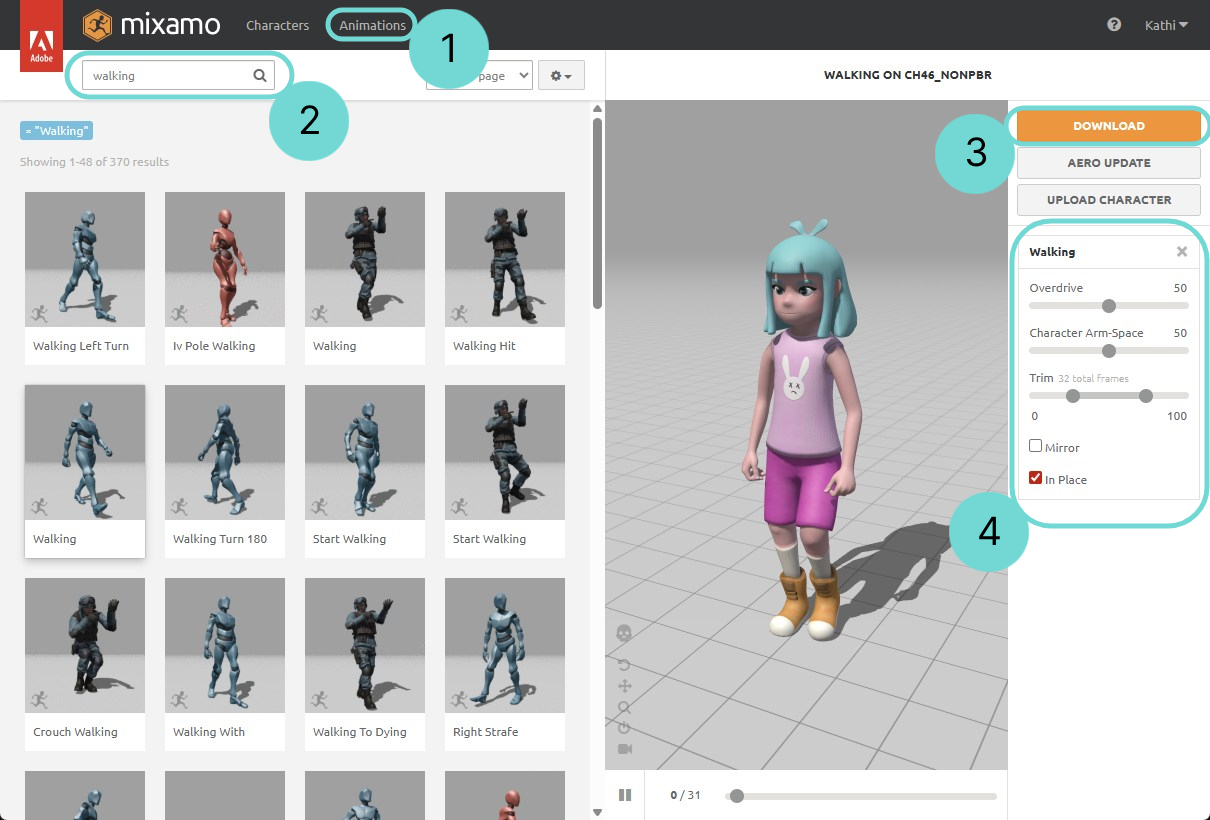Expand the gear settings dropdown
The width and height of the screenshot is (1210, 820).
click(x=561, y=75)
